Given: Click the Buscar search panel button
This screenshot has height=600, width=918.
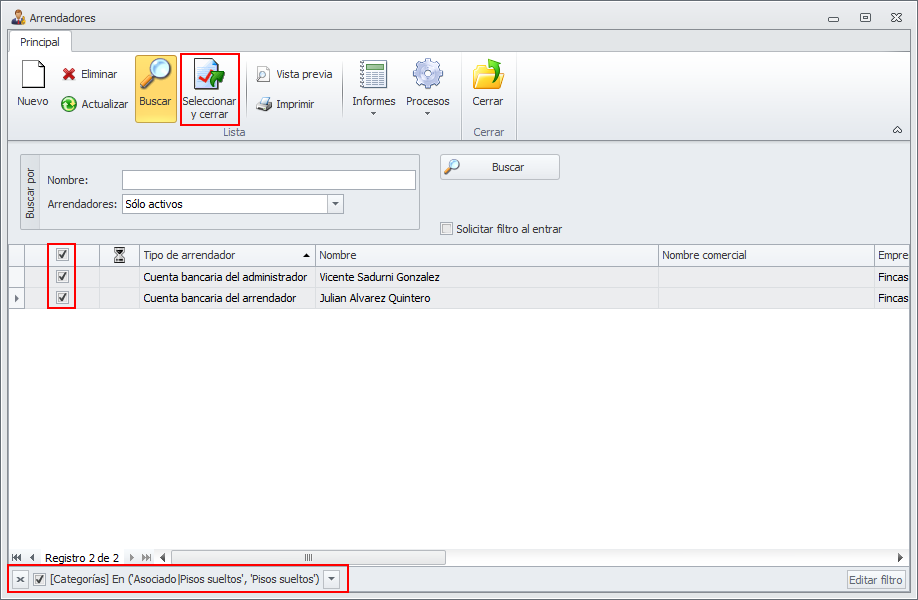Looking at the screenshot, I should (x=499, y=167).
